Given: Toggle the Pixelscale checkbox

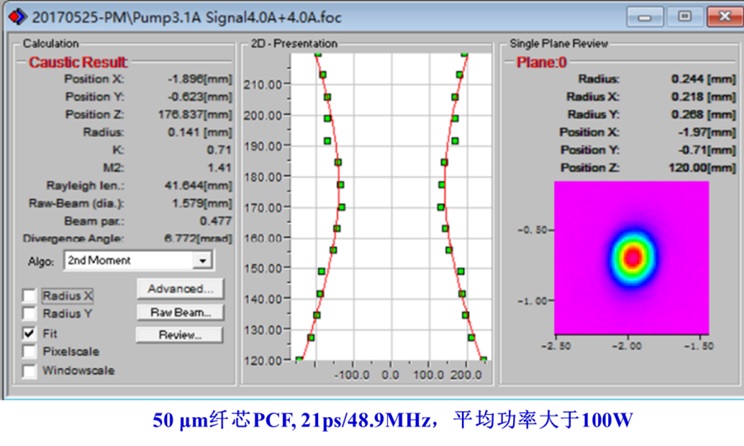Looking at the screenshot, I should coord(29,351).
